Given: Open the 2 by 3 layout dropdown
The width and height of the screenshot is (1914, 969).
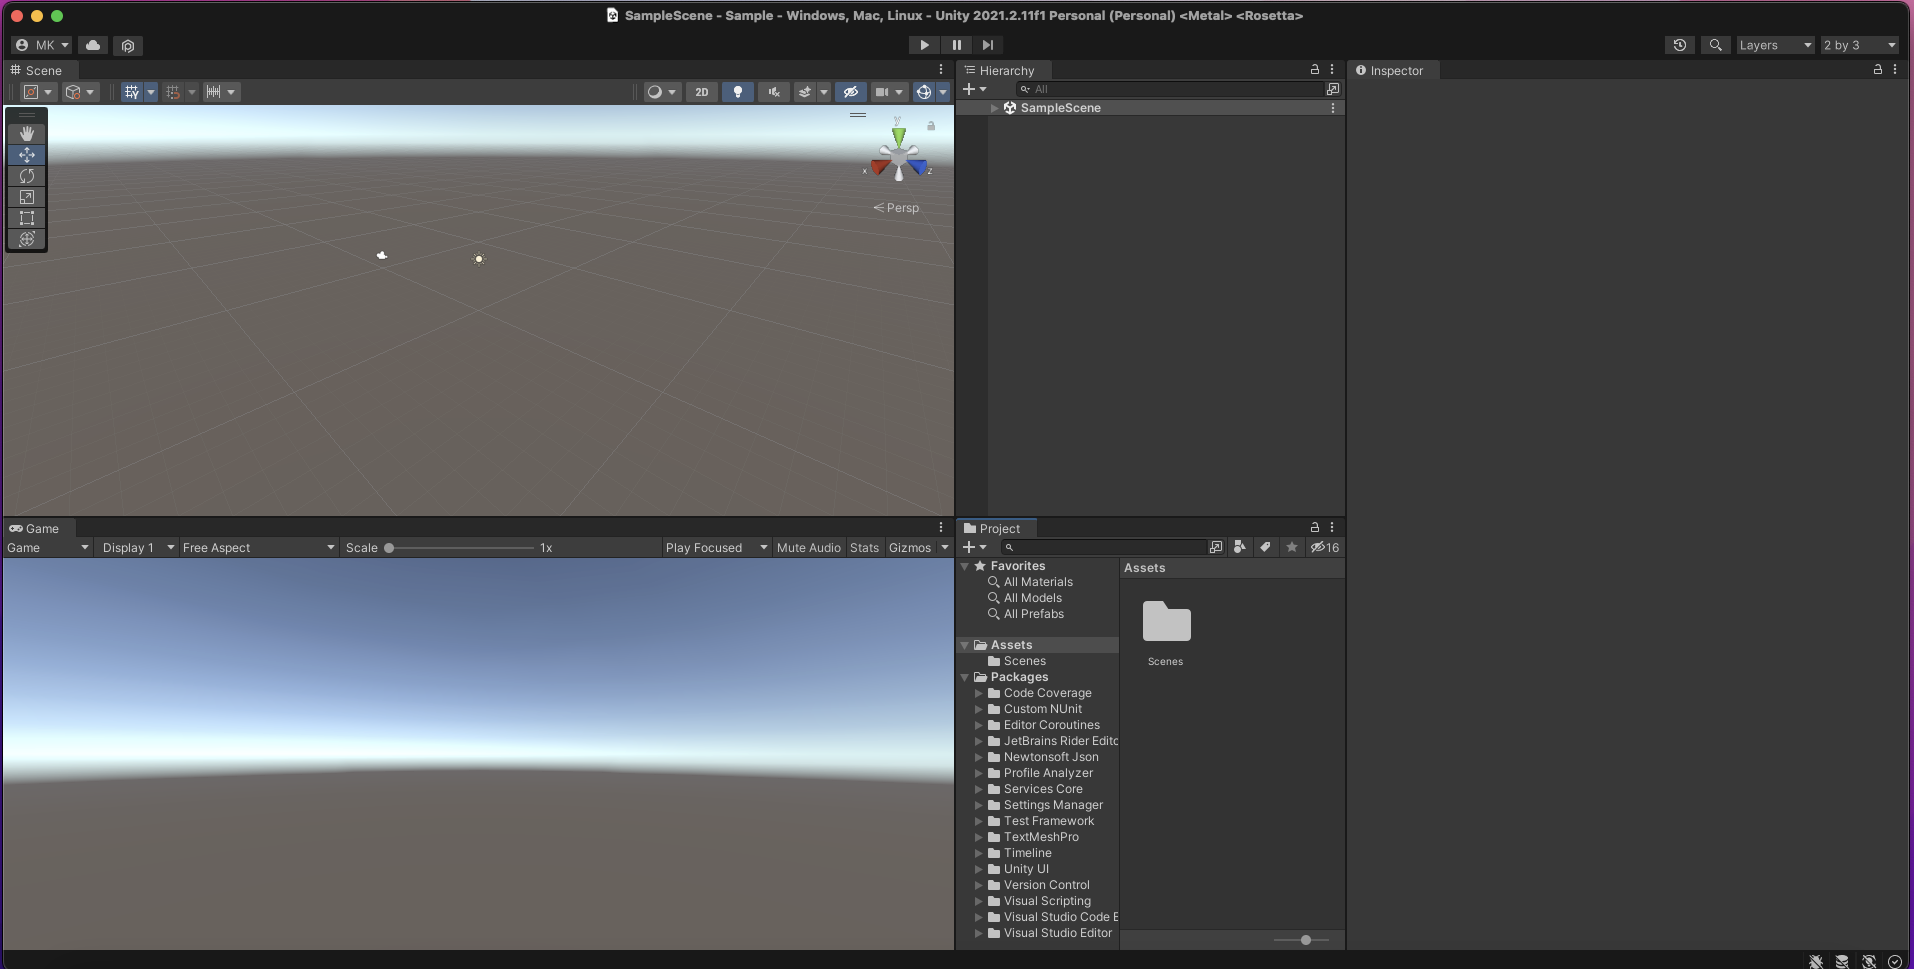Looking at the screenshot, I should coord(1859,45).
